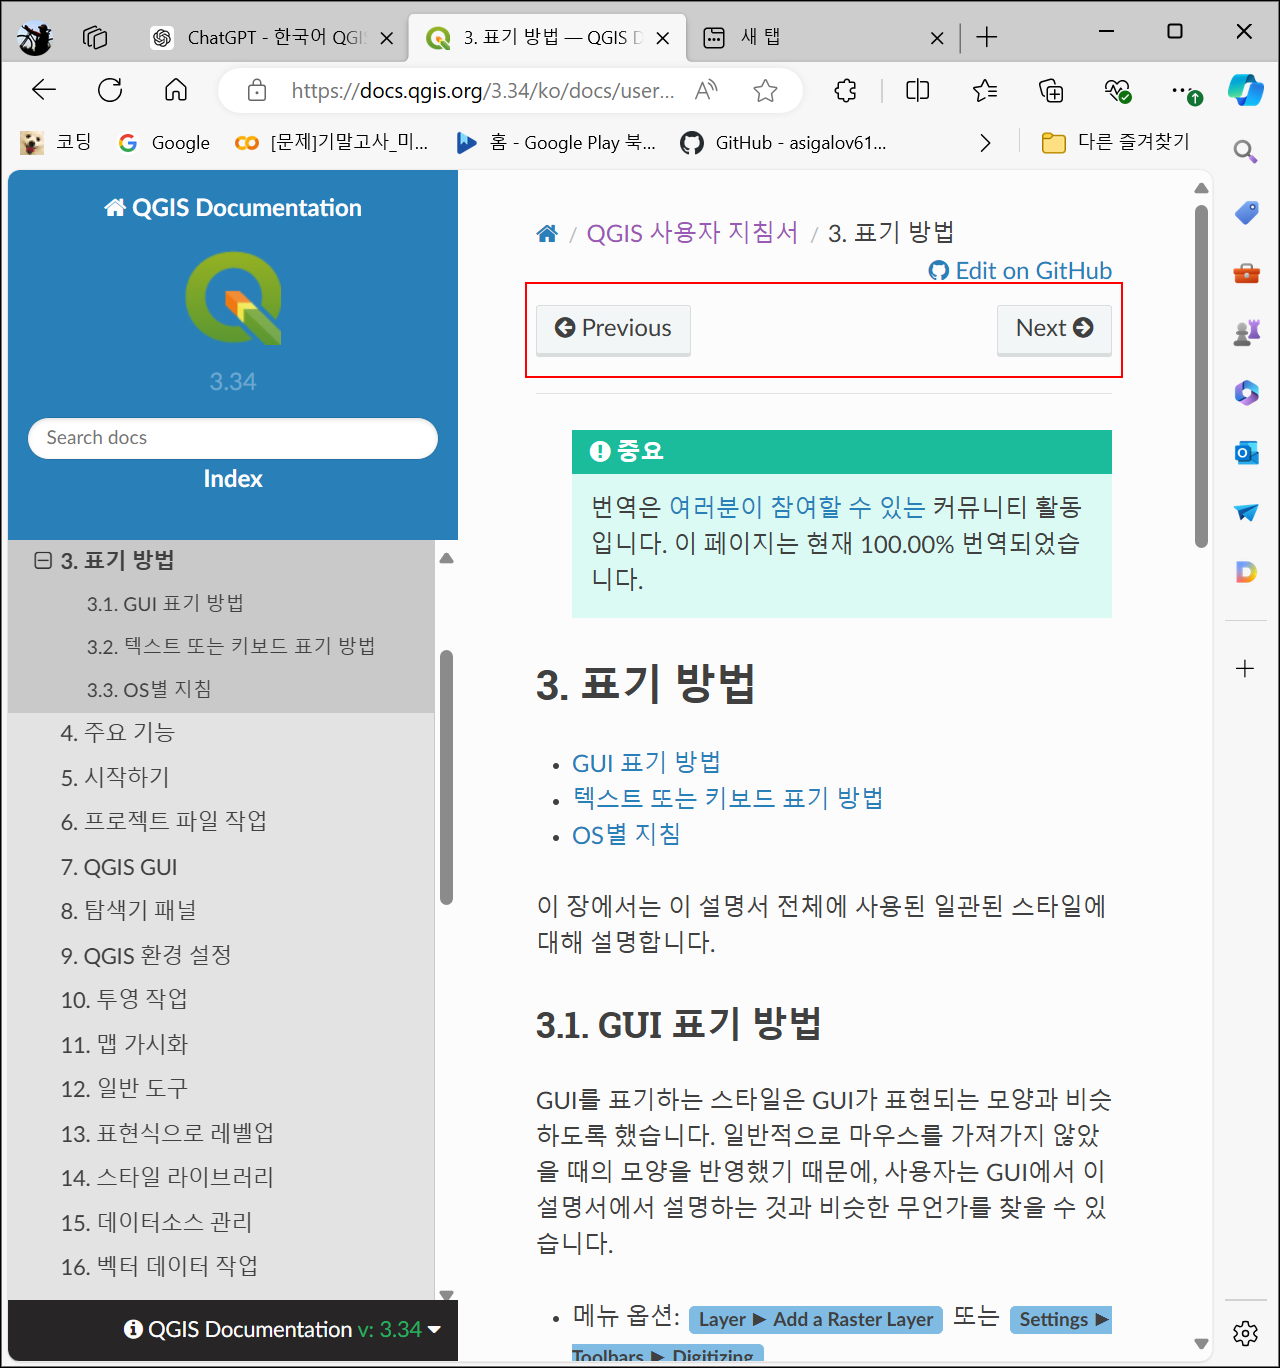The width and height of the screenshot is (1280, 1368).
Task: Focus the Search docs field
Action: (x=233, y=438)
